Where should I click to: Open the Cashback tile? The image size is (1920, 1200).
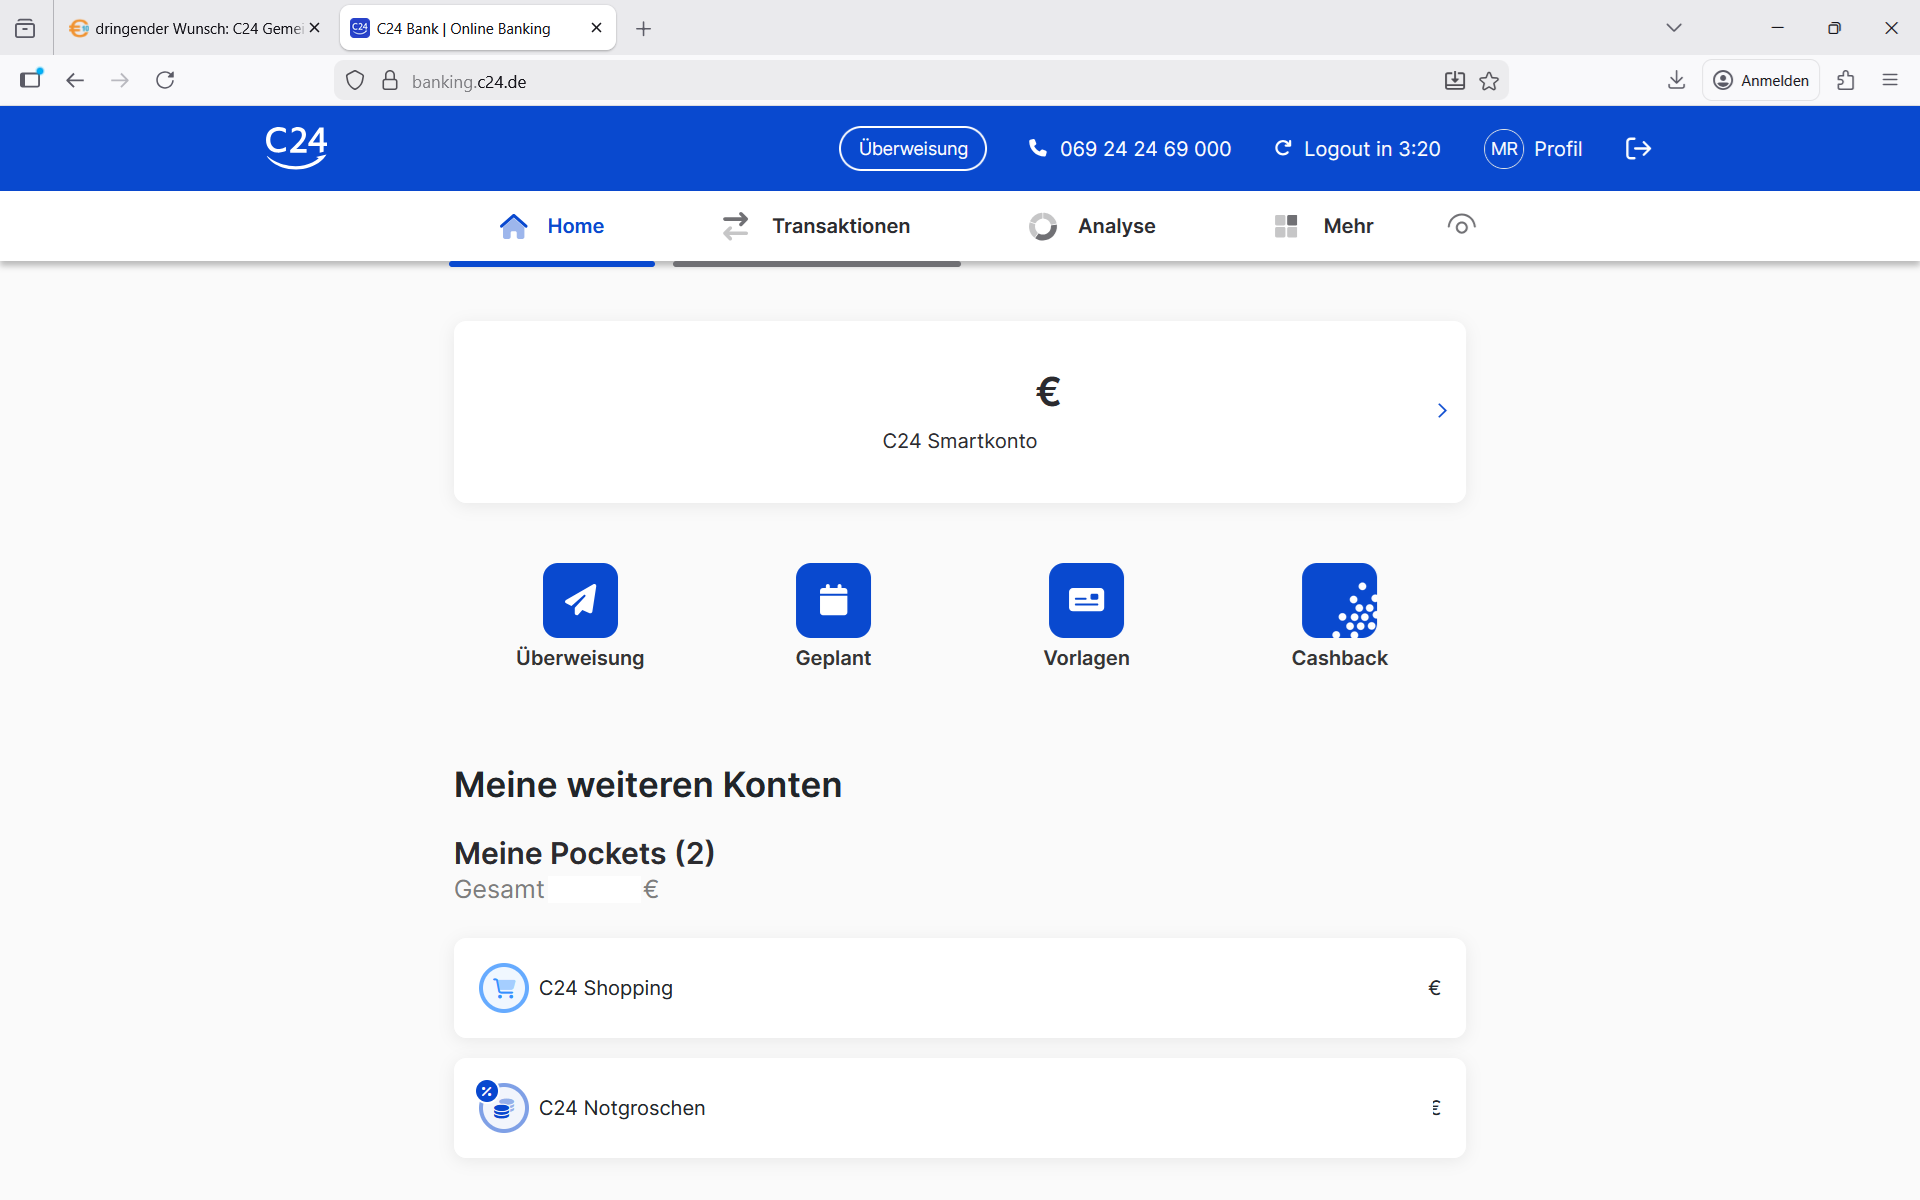[x=1339, y=600]
